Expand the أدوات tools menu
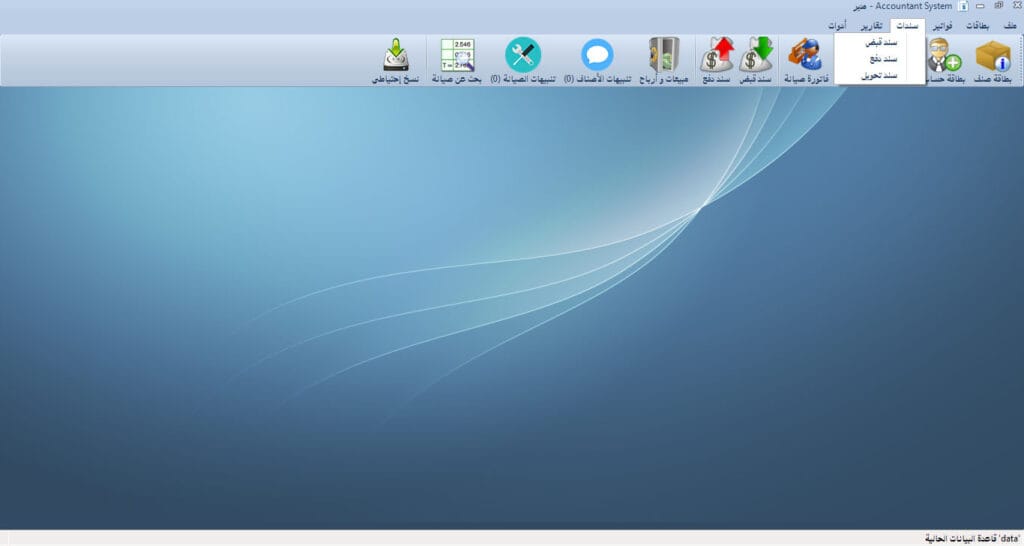 point(838,25)
